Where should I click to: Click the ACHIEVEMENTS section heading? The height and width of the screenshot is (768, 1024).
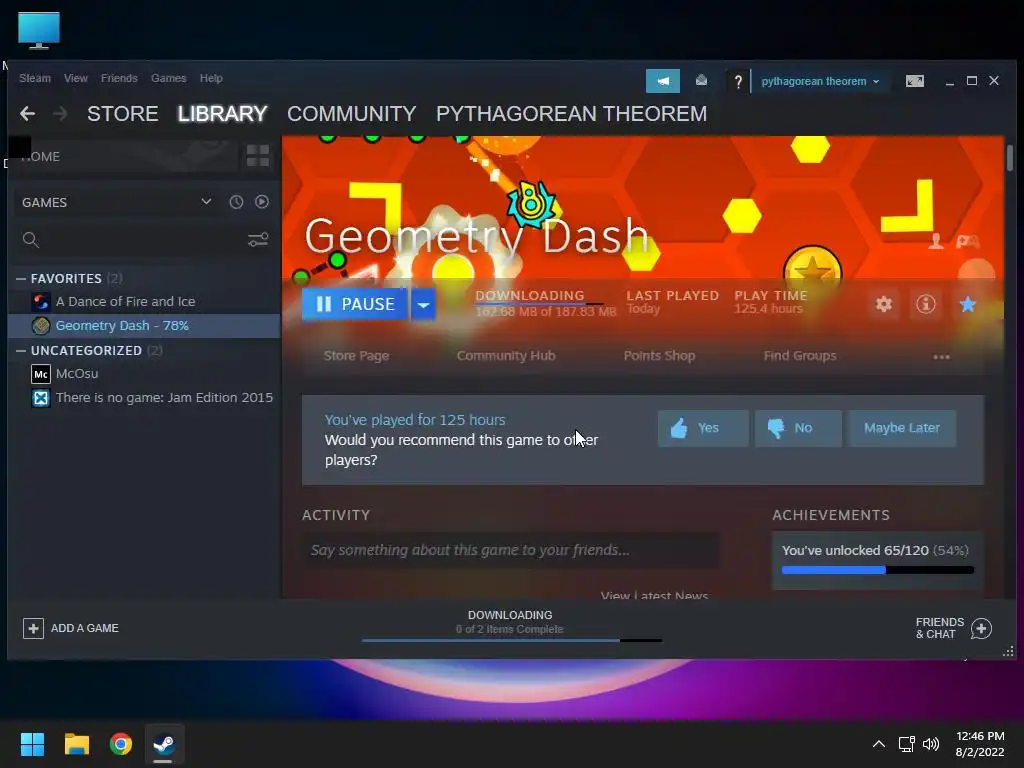point(831,515)
